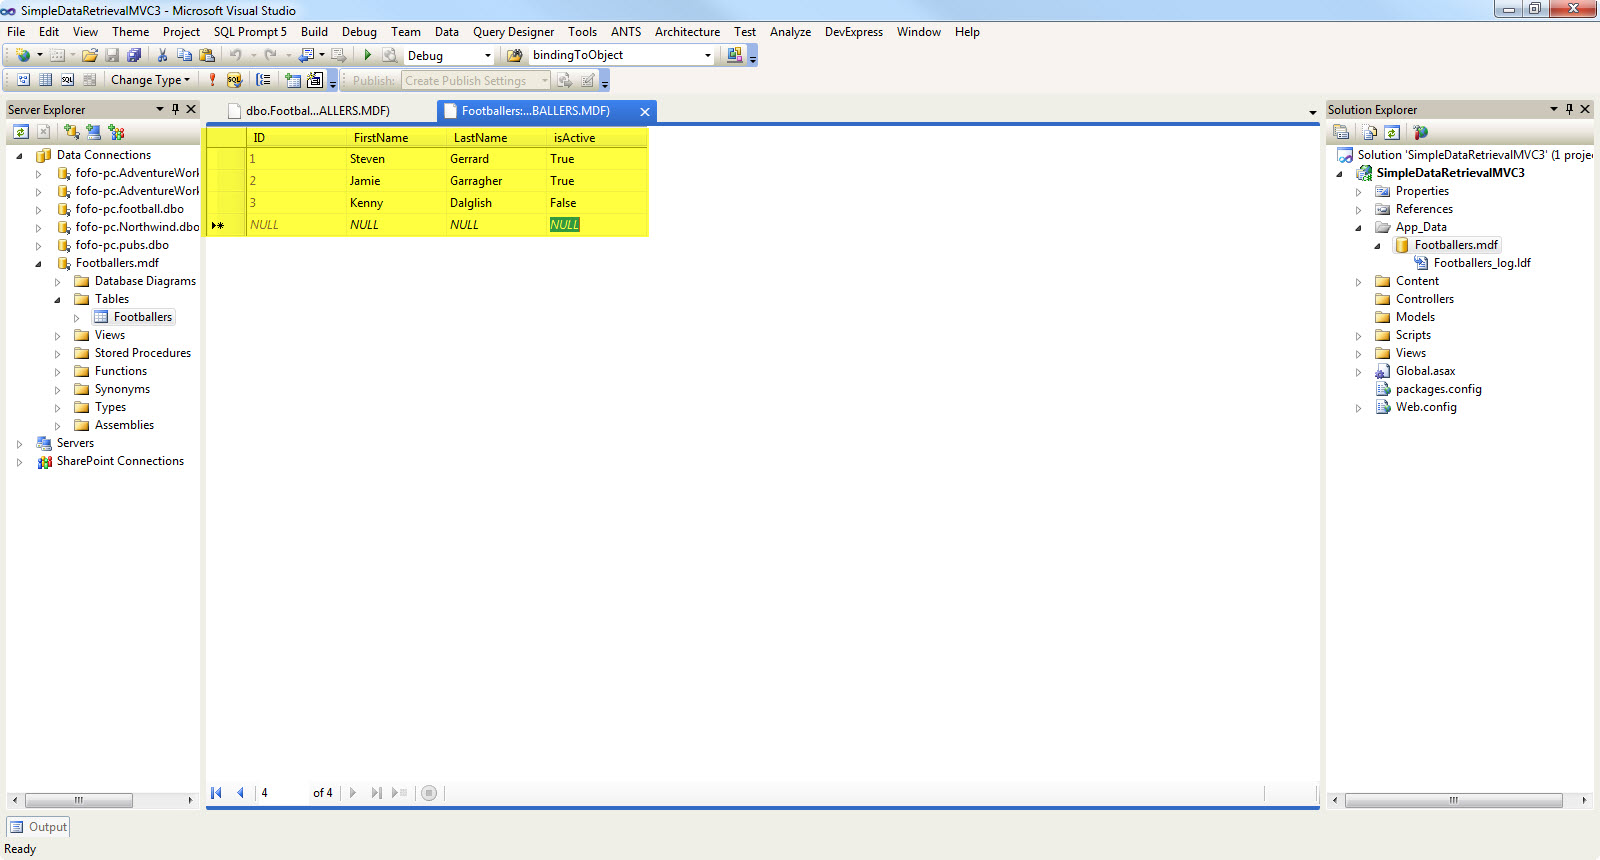Viewport: 1600px width, 860px height.
Task: Click the Add Group By icon
Action: click(x=263, y=80)
